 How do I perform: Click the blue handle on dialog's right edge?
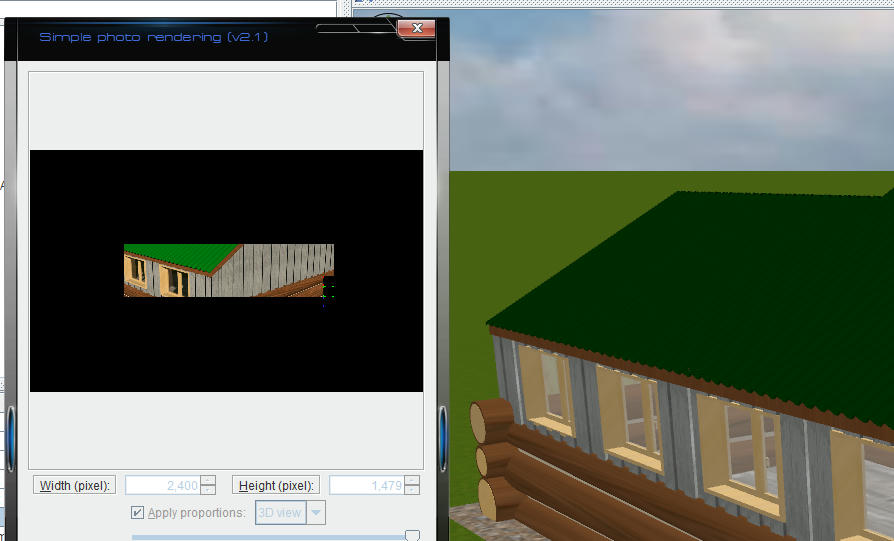click(x=443, y=438)
